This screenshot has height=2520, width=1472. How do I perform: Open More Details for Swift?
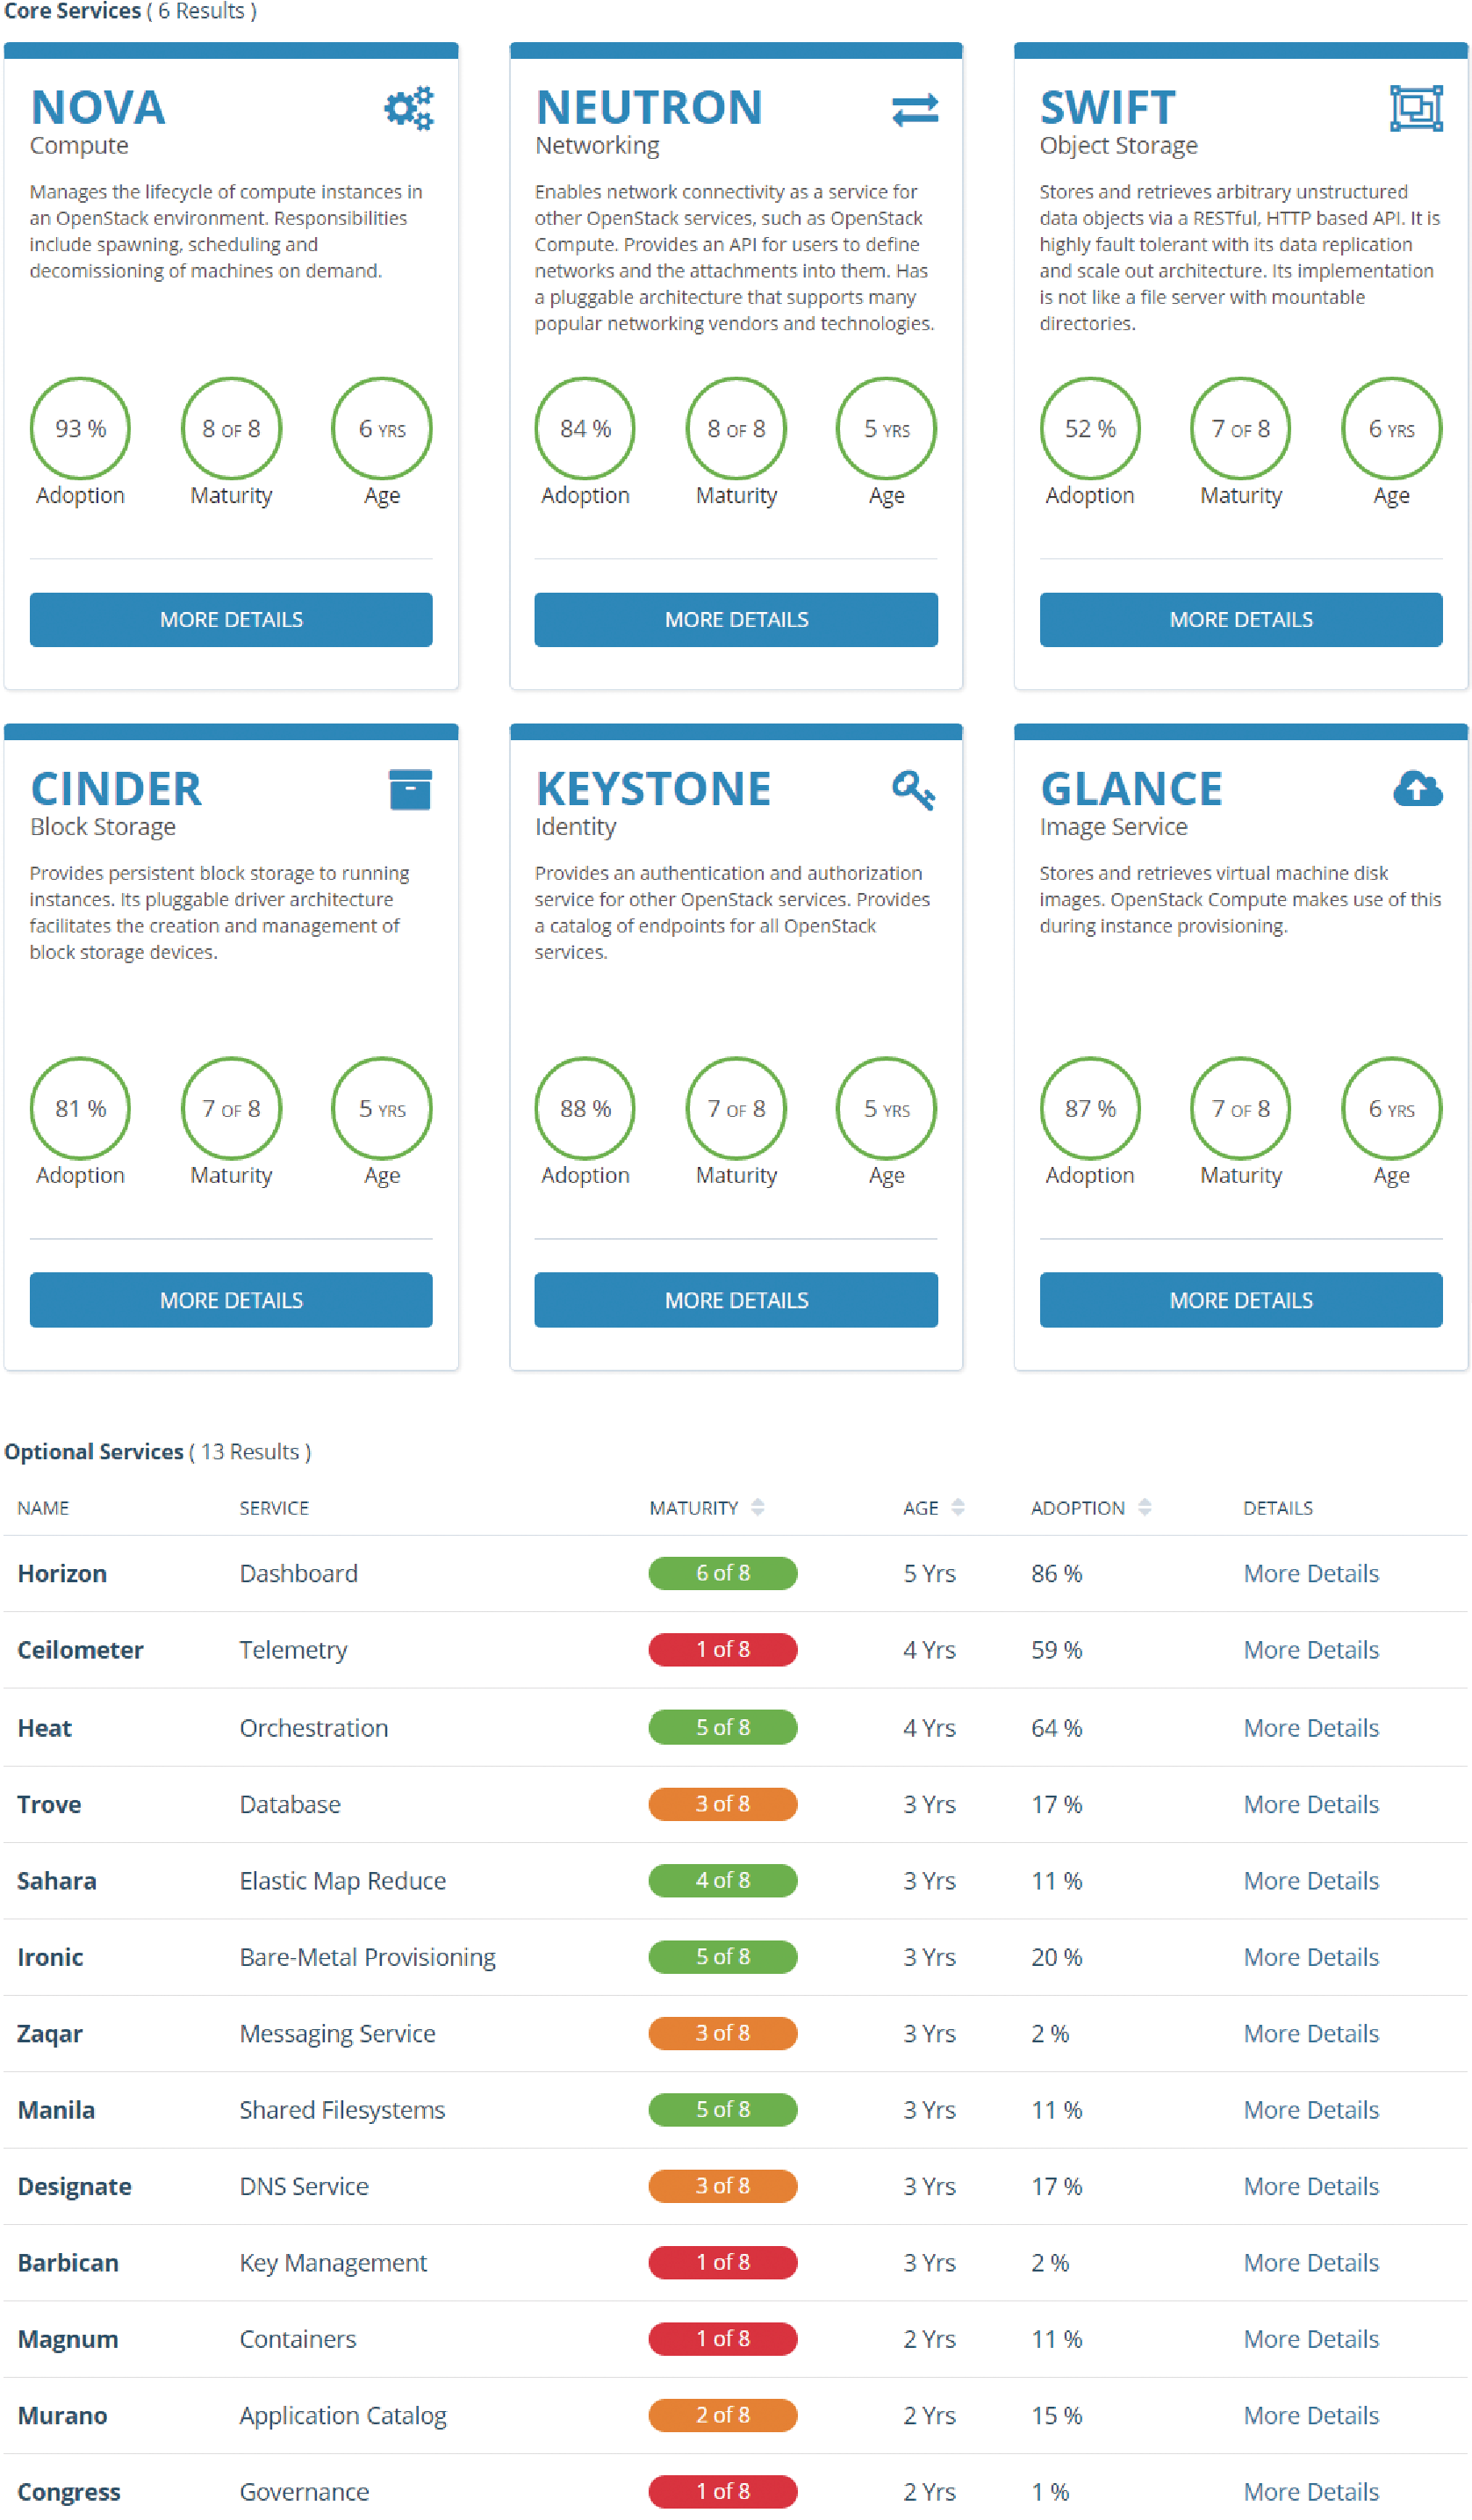1241,619
